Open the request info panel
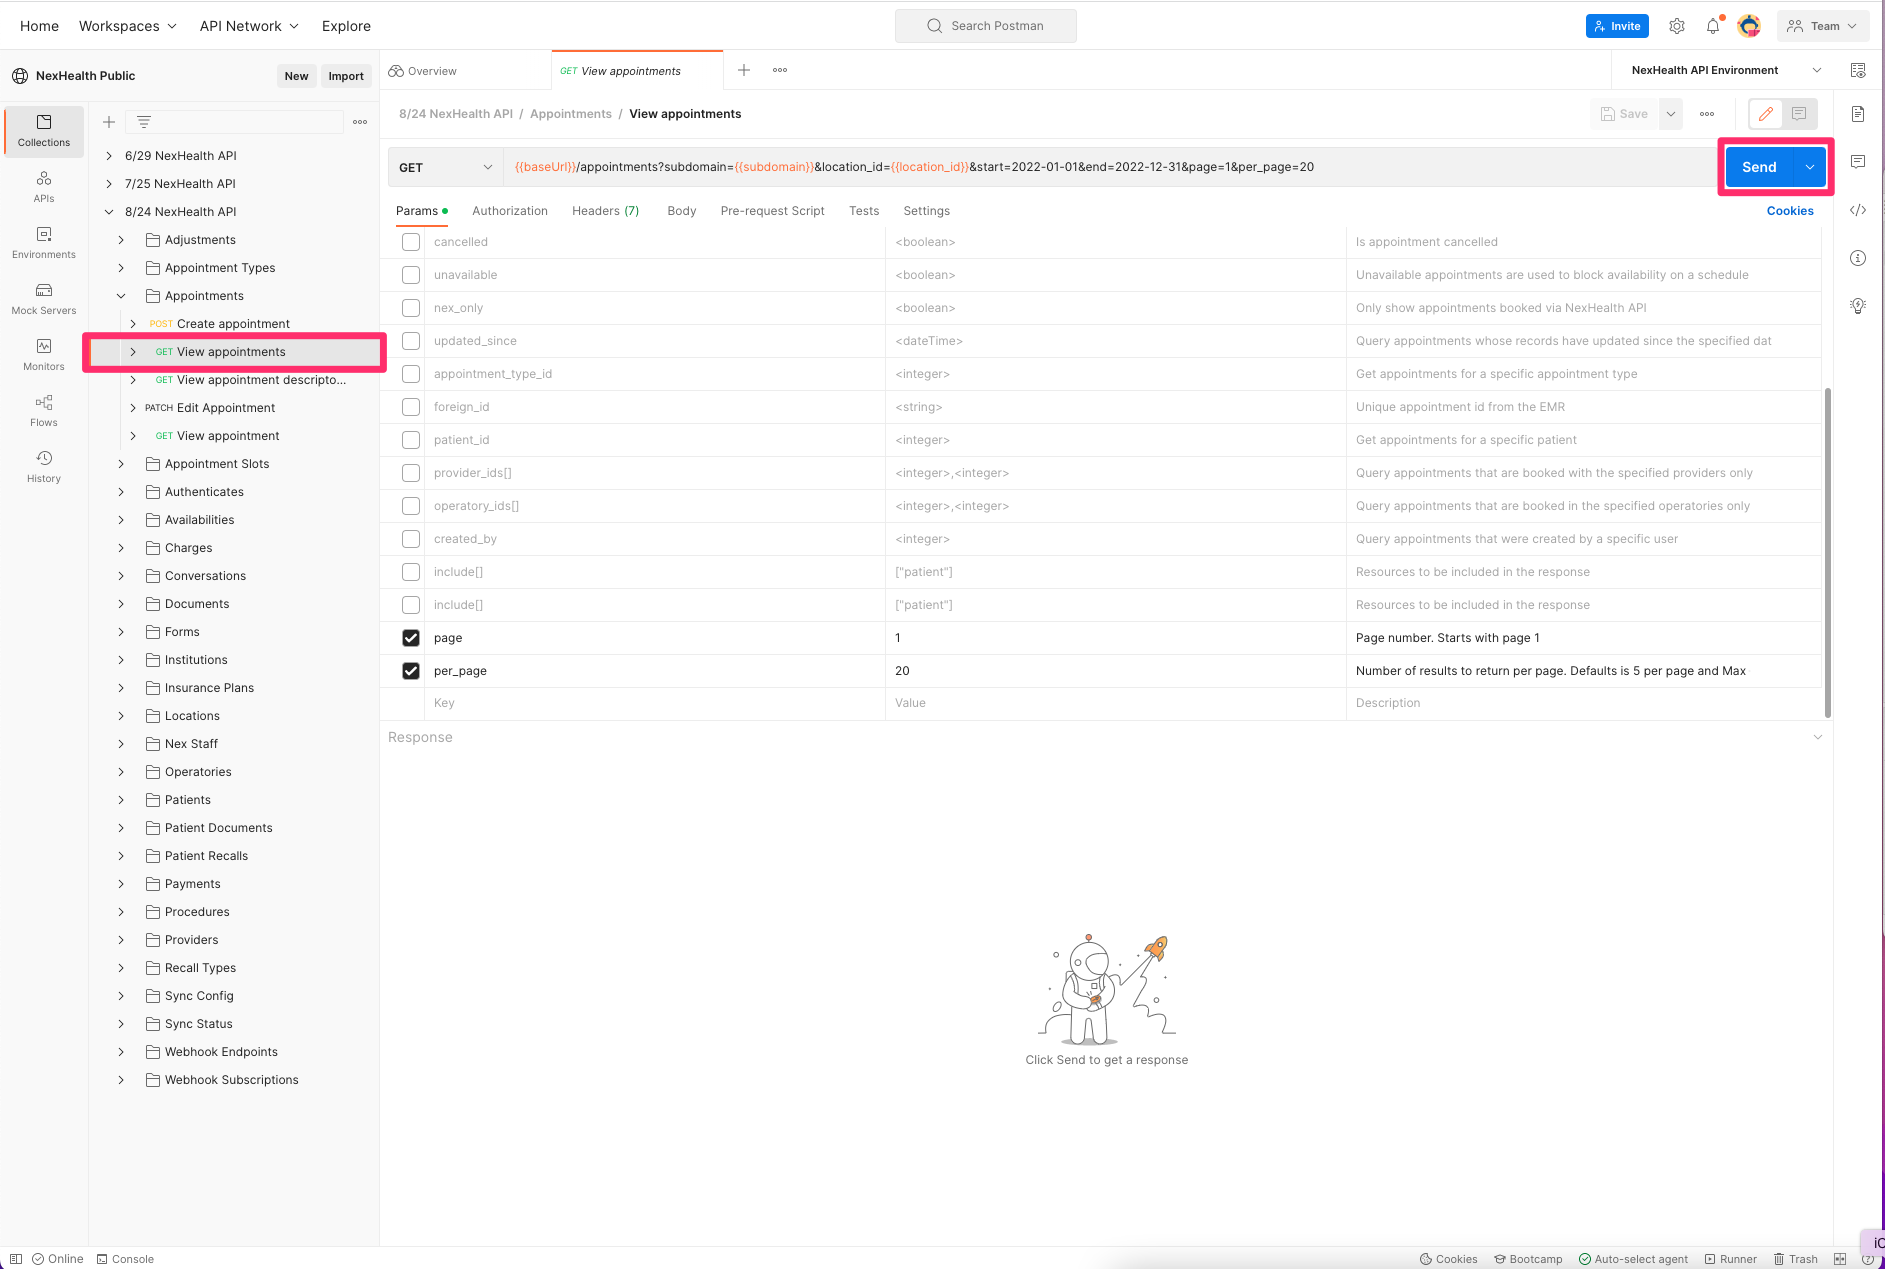1885x1269 pixels. [1858, 258]
